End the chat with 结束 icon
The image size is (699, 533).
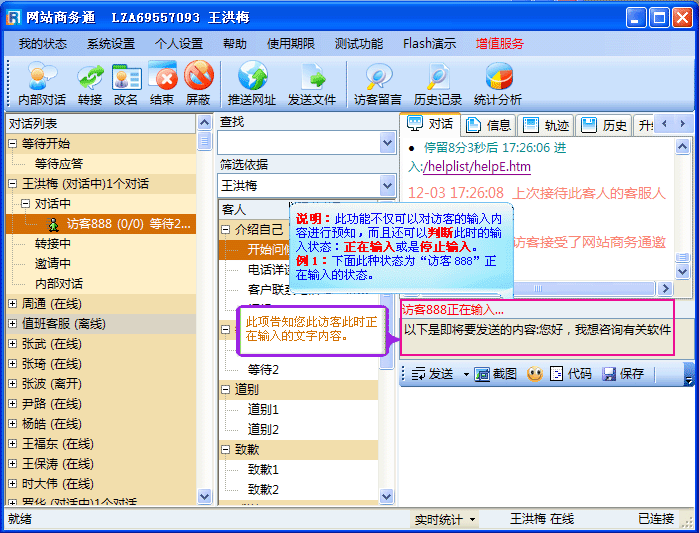click(x=162, y=77)
